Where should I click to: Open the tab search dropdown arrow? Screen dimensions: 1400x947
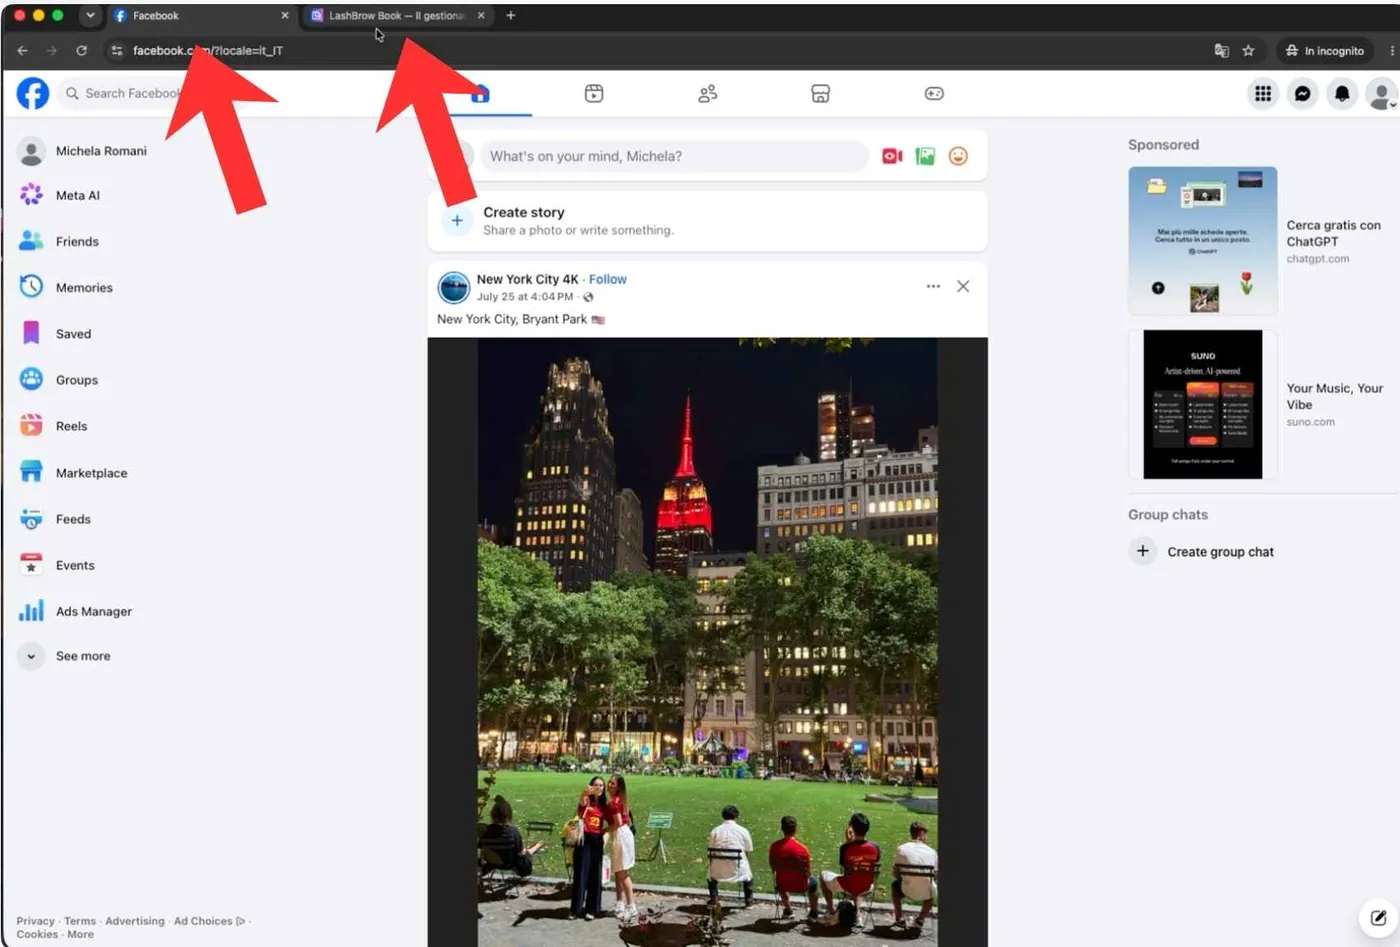(90, 16)
